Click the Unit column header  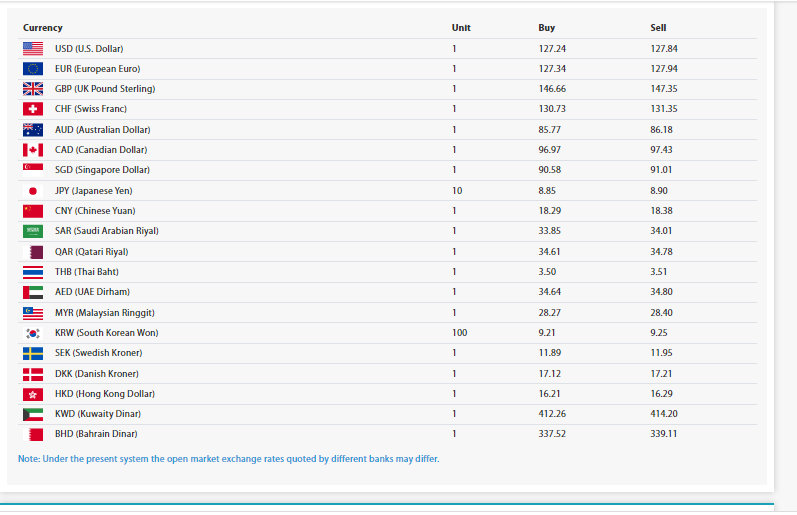(460, 28)
